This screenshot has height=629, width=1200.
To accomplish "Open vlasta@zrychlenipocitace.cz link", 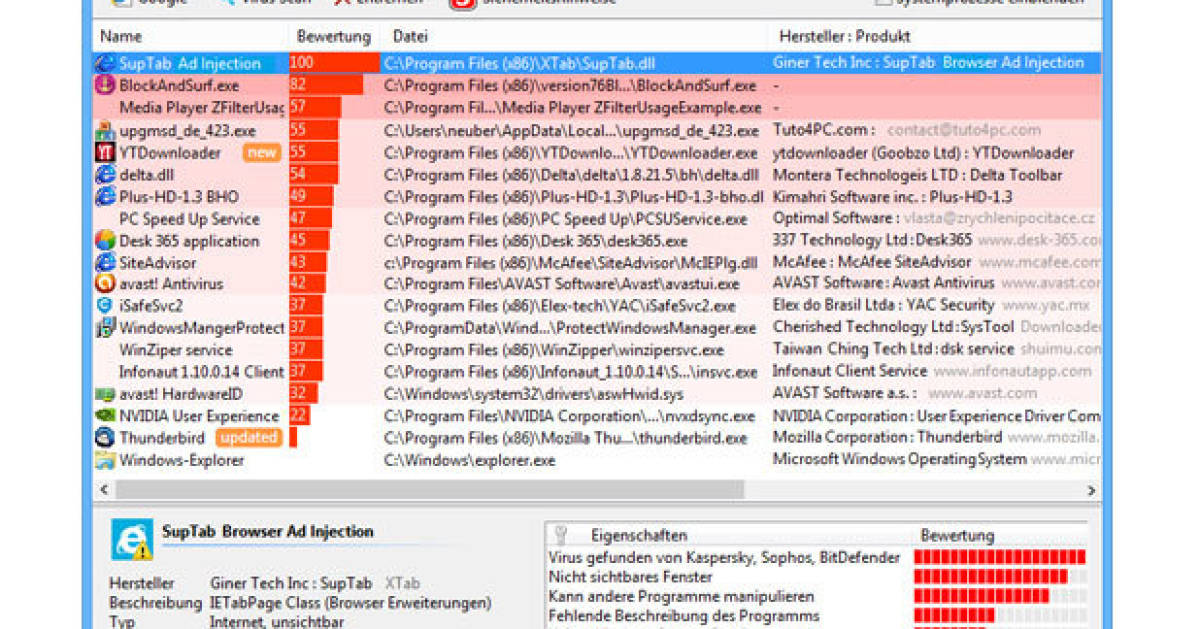I will click(x=999, y=219).
